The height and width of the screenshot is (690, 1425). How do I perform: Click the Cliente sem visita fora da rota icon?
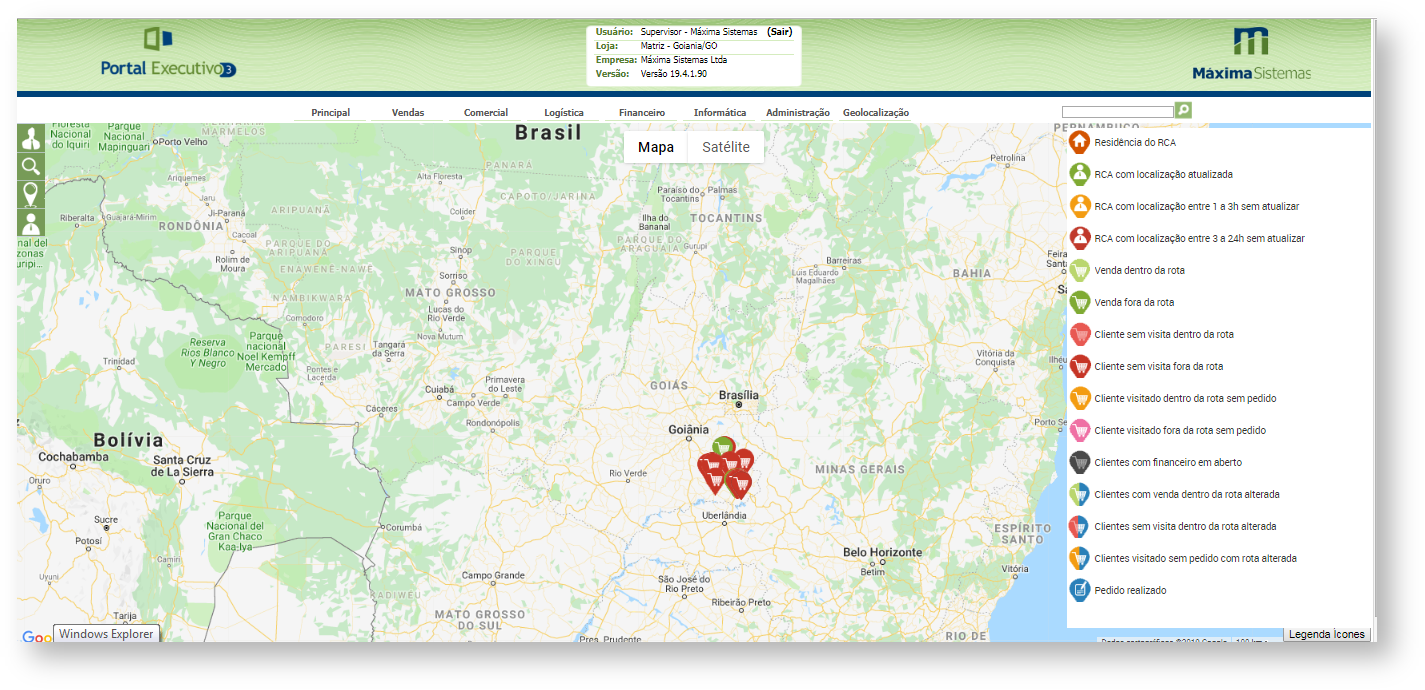pos(1079,366)
